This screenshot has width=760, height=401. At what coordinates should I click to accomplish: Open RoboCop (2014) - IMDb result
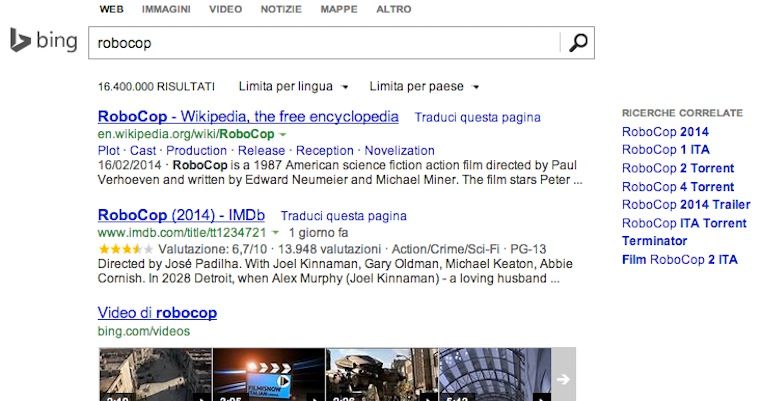181,215
